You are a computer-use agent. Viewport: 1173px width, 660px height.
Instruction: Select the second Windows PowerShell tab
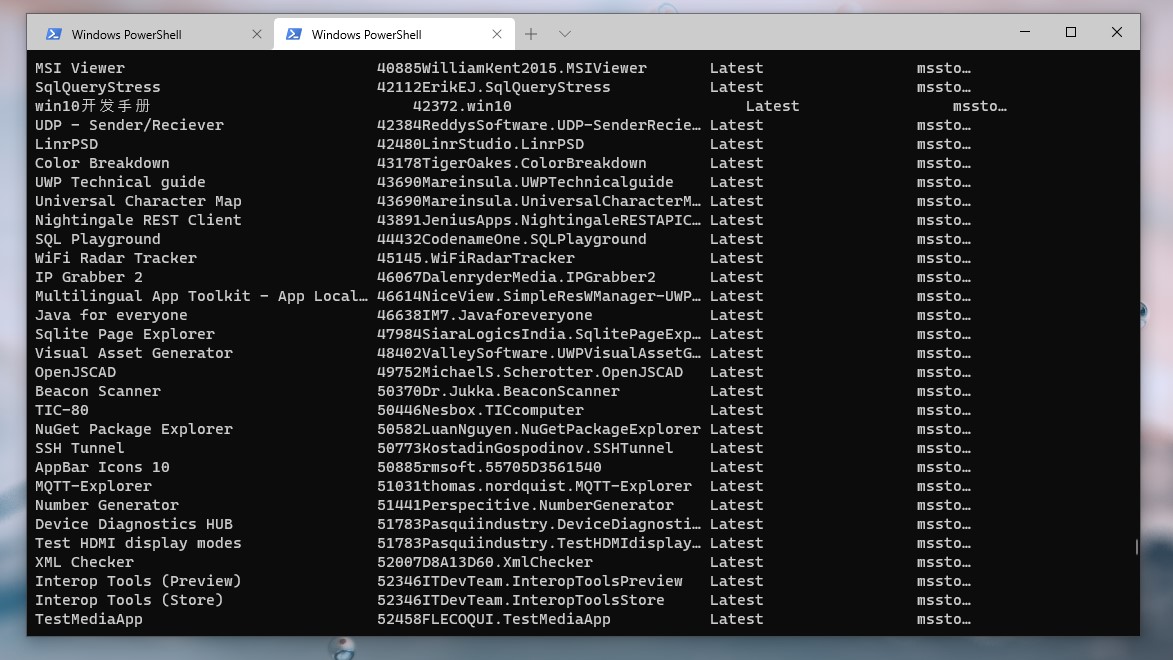pos(394,34)
